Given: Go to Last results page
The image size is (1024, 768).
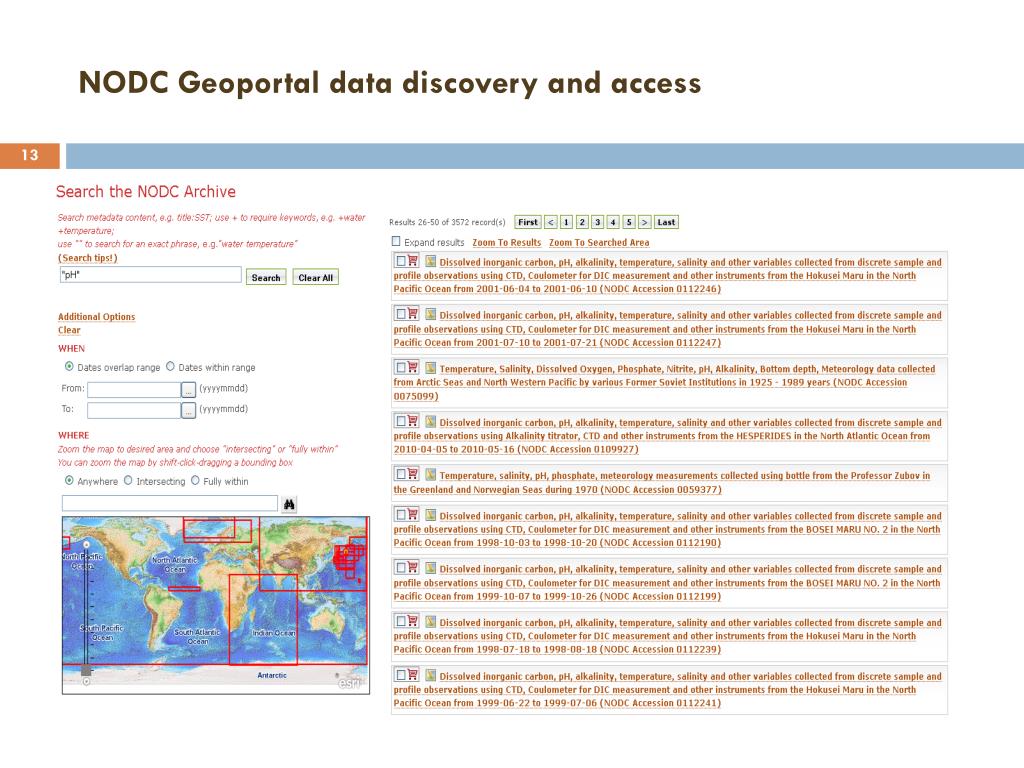Looking at the screenshot, I should point(666,222).
